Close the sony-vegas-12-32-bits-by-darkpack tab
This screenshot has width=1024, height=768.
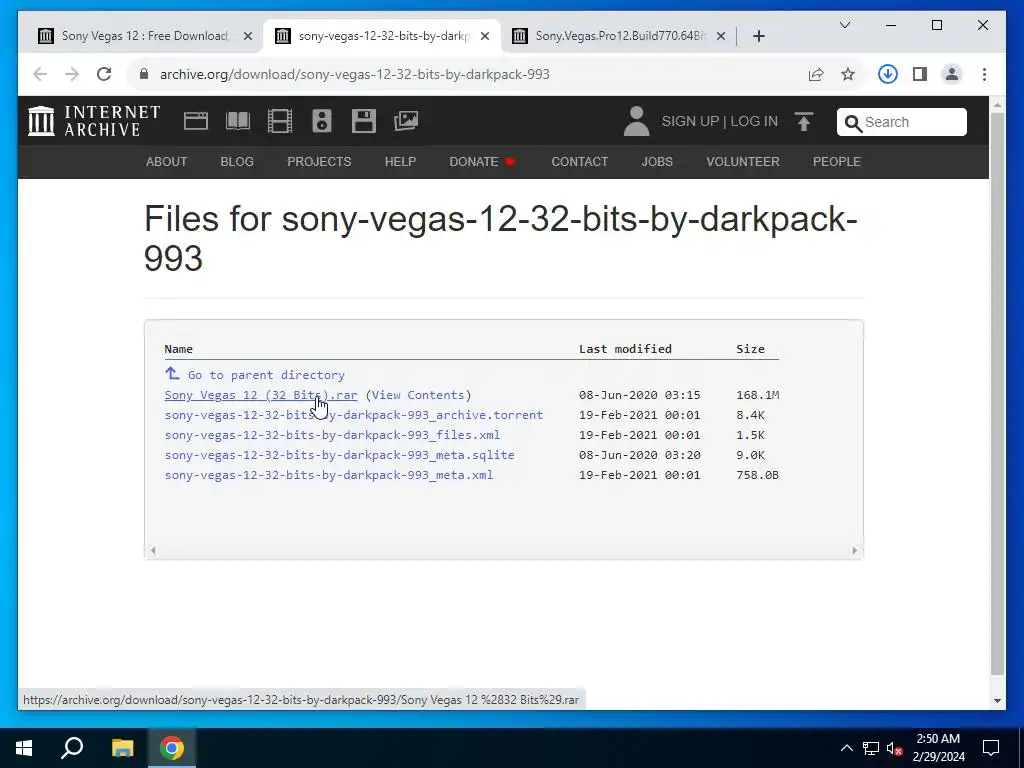(485, 37)
